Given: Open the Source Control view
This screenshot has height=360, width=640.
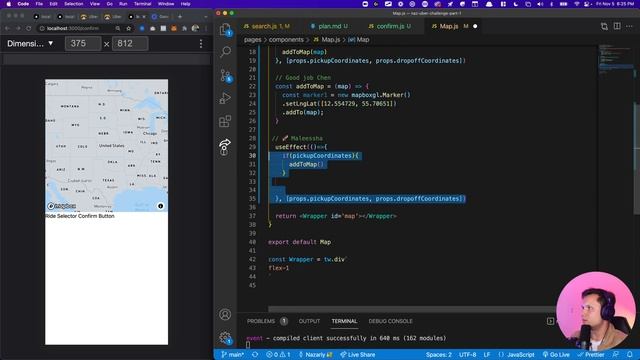Looking at the screenshot, I should point(225,76).
